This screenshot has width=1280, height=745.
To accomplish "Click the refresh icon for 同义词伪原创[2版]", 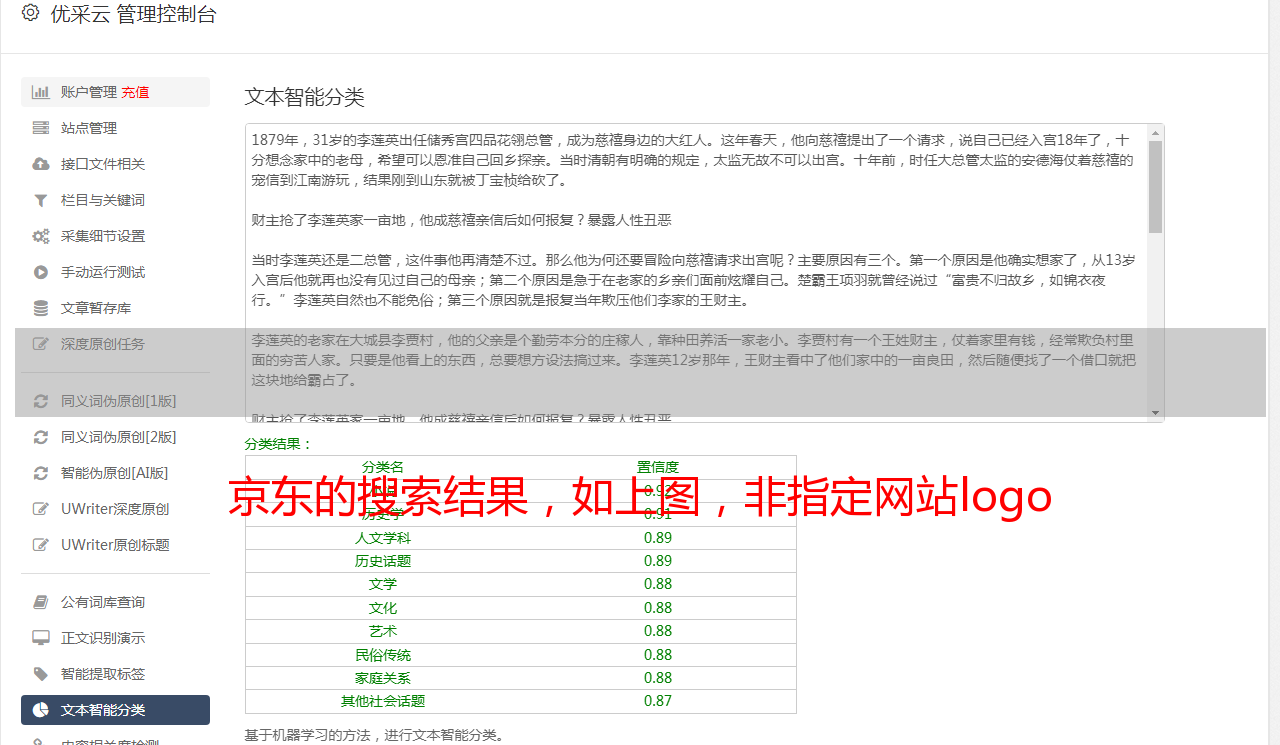I will (41, 437).
